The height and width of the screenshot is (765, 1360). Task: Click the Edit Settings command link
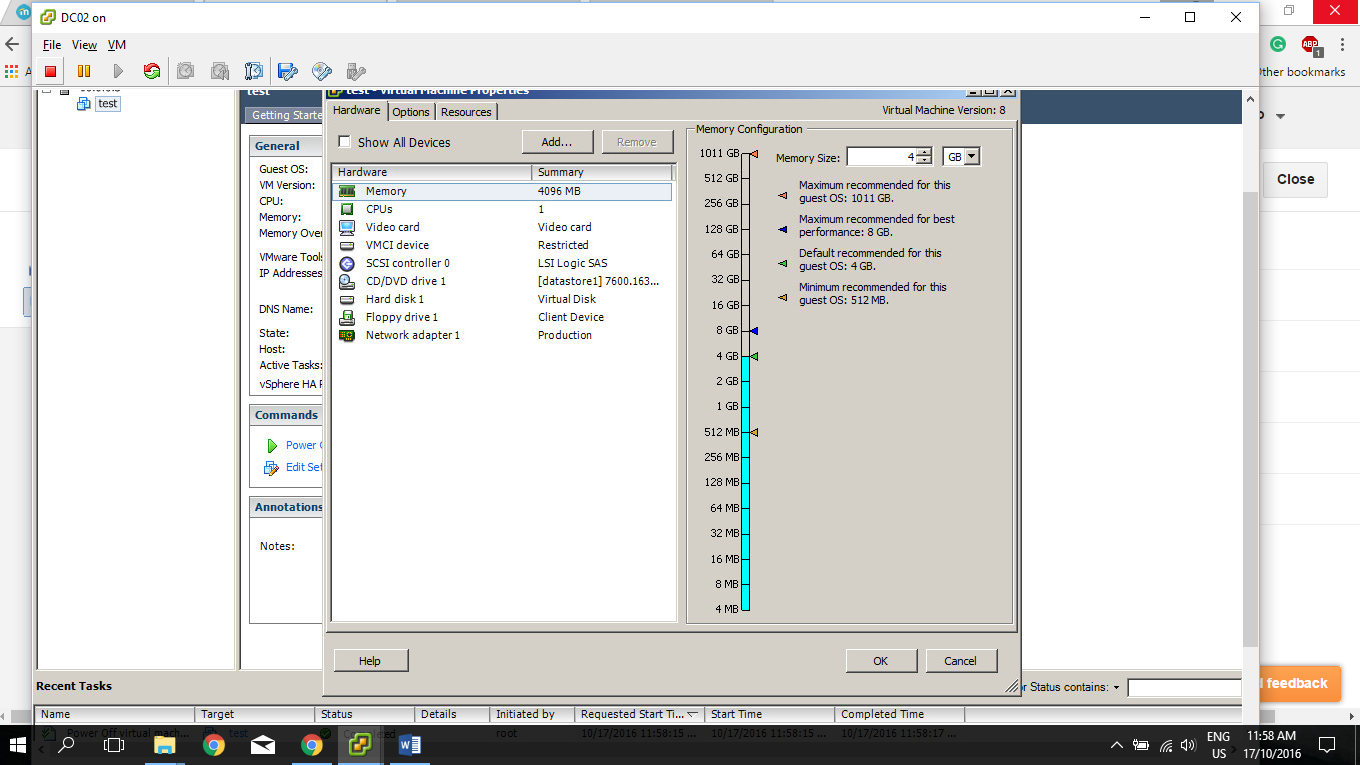click(304, 467)
